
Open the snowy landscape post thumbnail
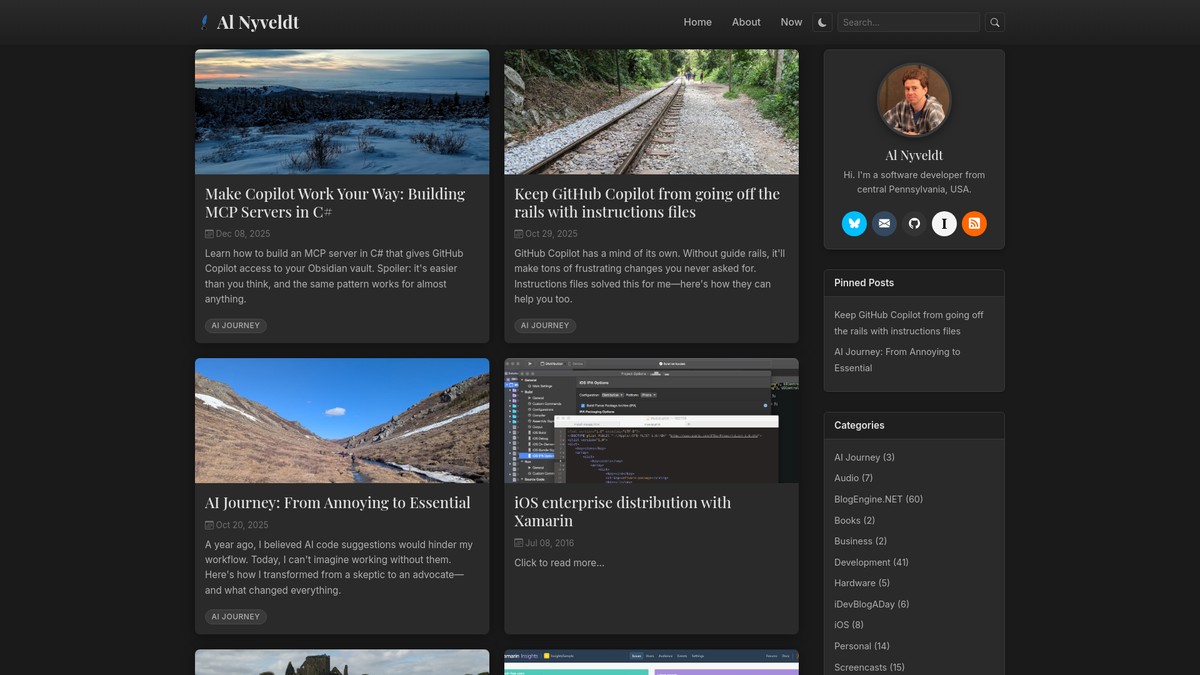[342, 112]
